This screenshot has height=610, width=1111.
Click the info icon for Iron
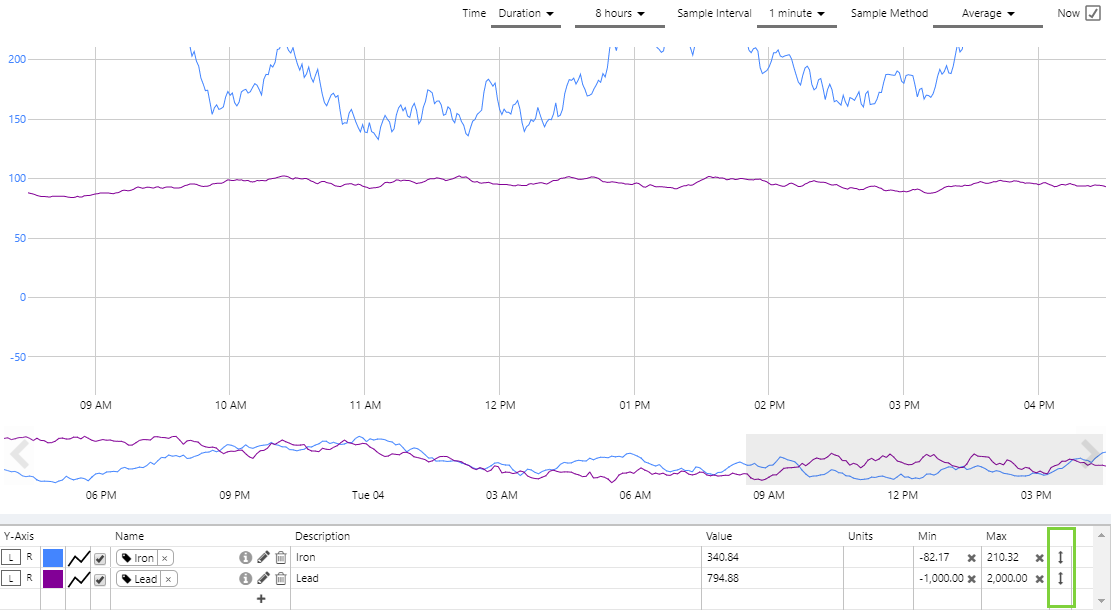click(245, 557)
